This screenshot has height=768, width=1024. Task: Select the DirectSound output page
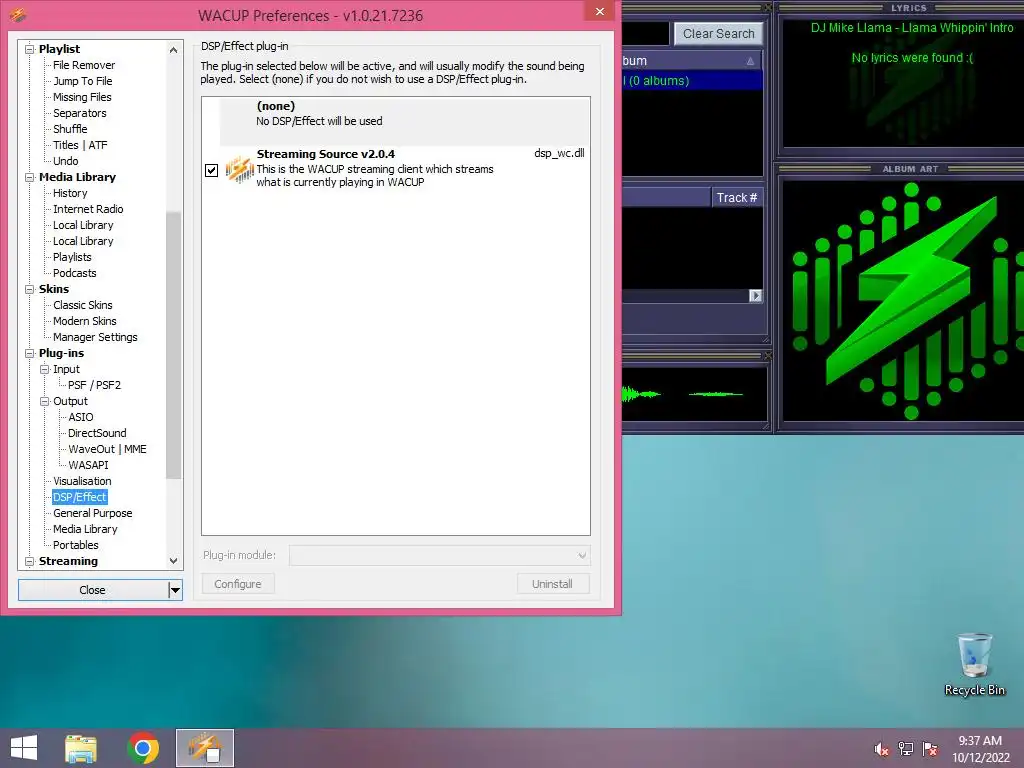point(97,433)
